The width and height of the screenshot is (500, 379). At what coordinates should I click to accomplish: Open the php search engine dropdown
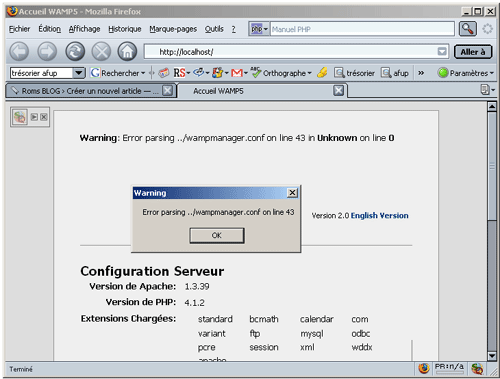[259, 29]
